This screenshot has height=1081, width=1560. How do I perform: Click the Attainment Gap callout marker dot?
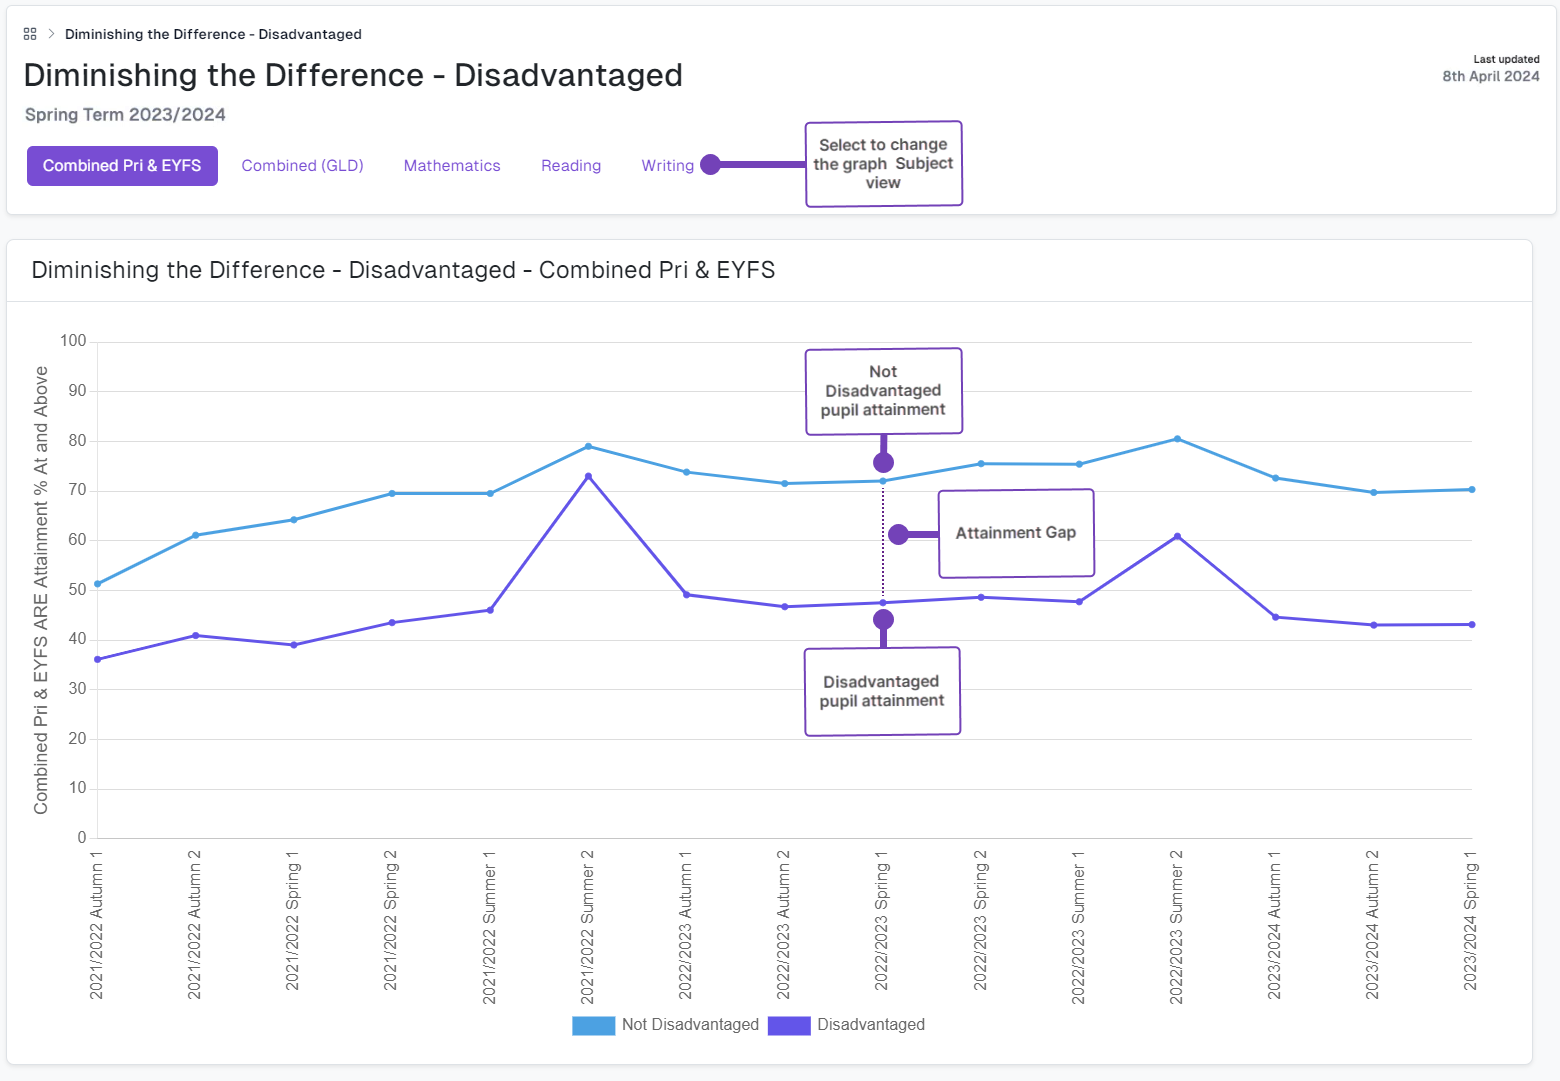coord(898,535)
